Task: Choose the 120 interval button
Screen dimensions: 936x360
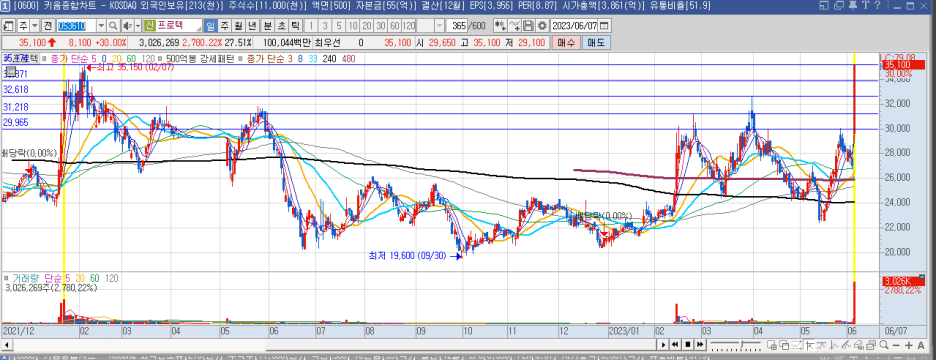Action: pyautogui.click(x=409, y=26)
